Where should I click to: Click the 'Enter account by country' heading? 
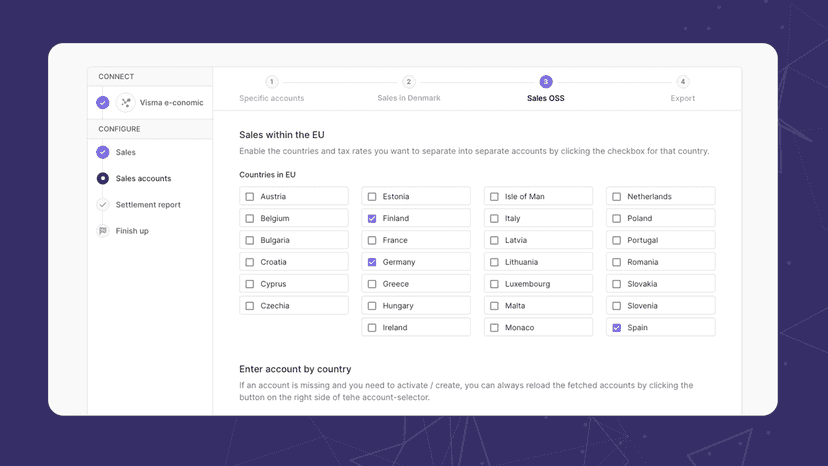pyautogui.click(x=295, y=369)
